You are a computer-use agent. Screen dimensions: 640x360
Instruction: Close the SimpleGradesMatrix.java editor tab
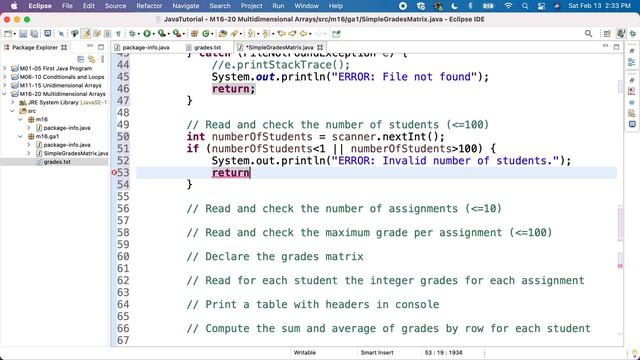(320, 47)
